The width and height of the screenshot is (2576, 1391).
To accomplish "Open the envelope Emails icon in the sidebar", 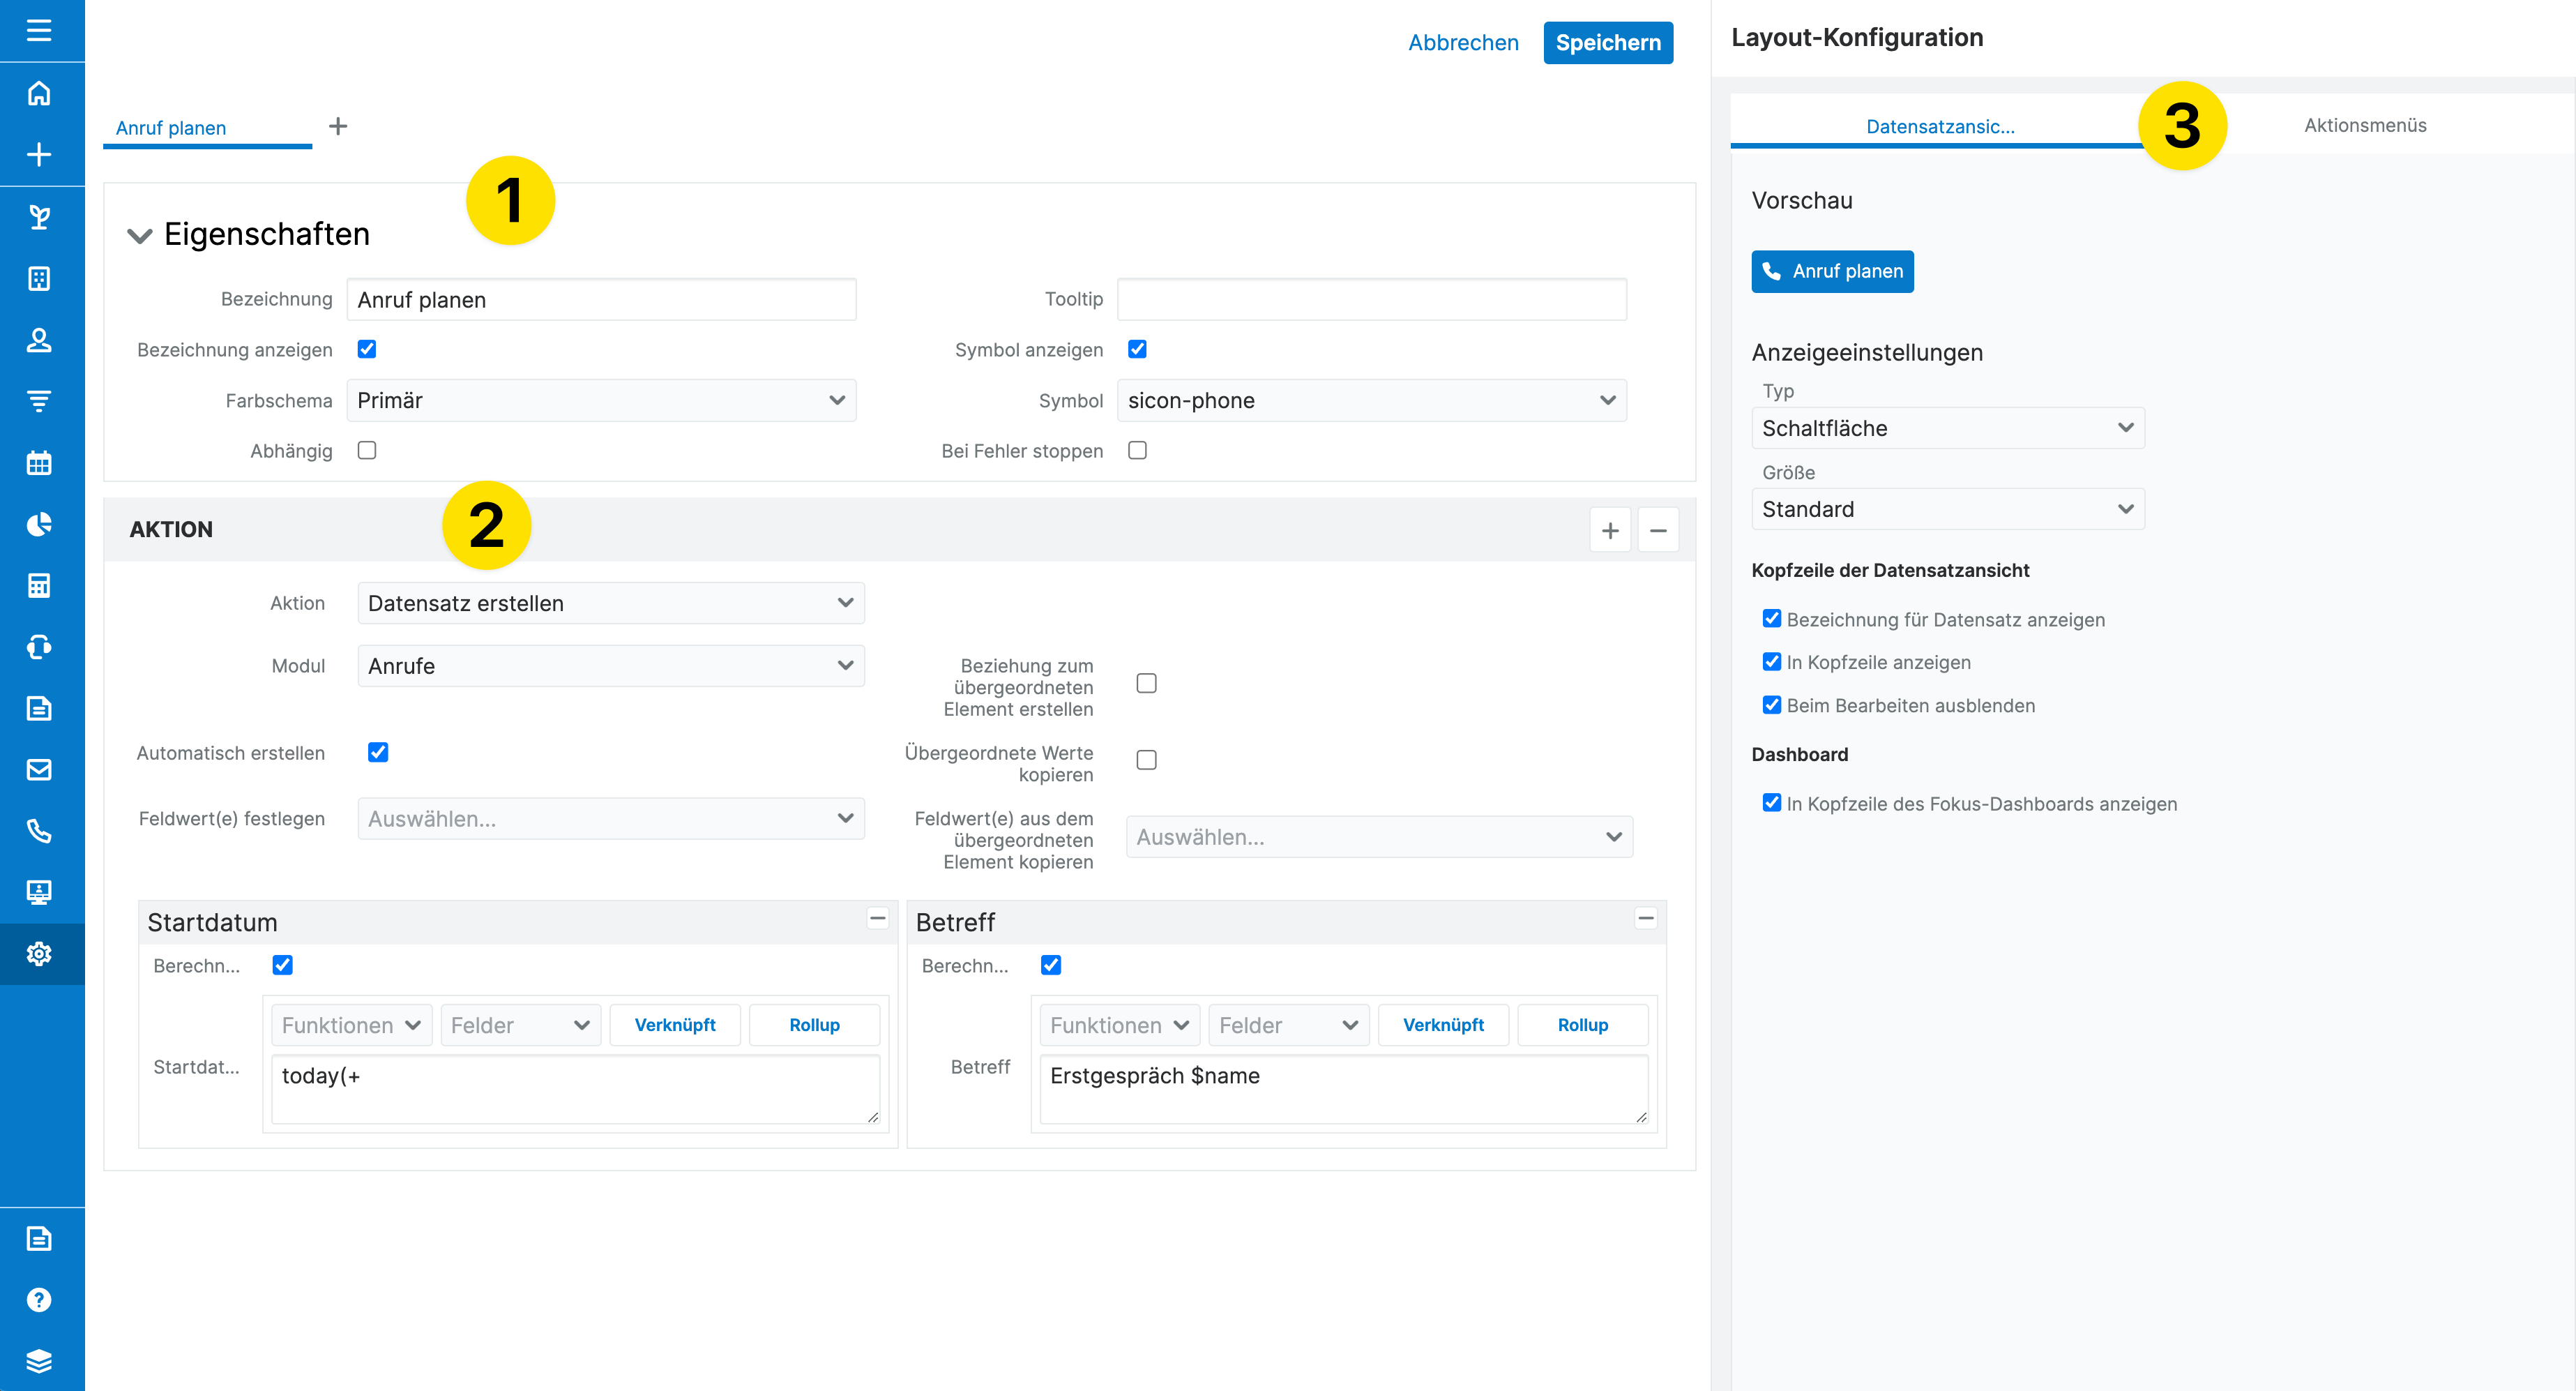I will point(39,770).
